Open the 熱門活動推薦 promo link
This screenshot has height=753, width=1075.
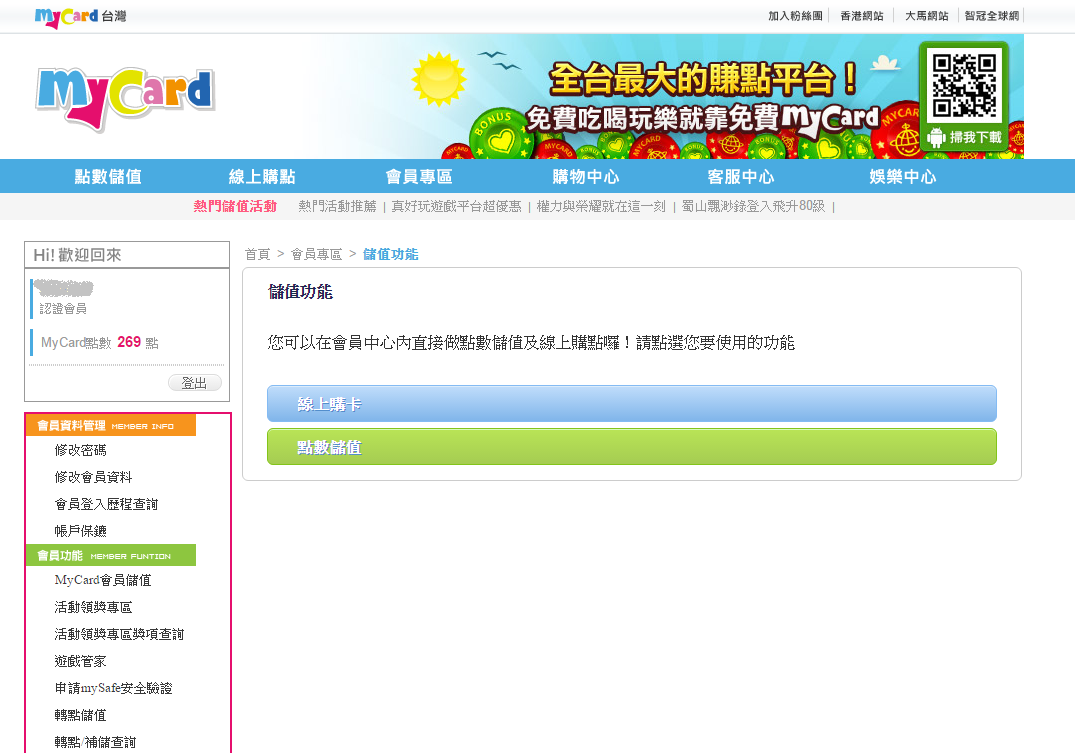tap(337, 206)
